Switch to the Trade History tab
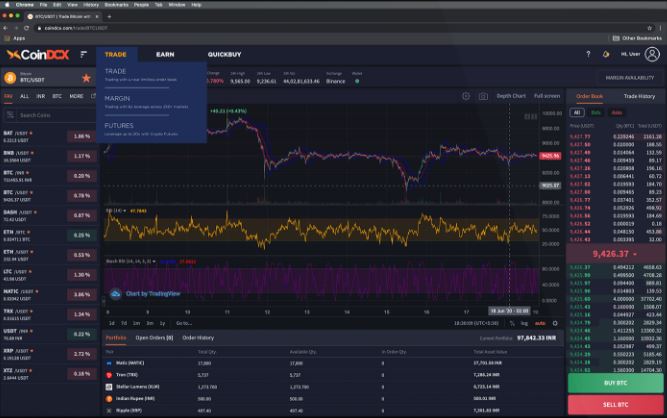Viewport: 667px width, 418px height. tap(639, 97)
